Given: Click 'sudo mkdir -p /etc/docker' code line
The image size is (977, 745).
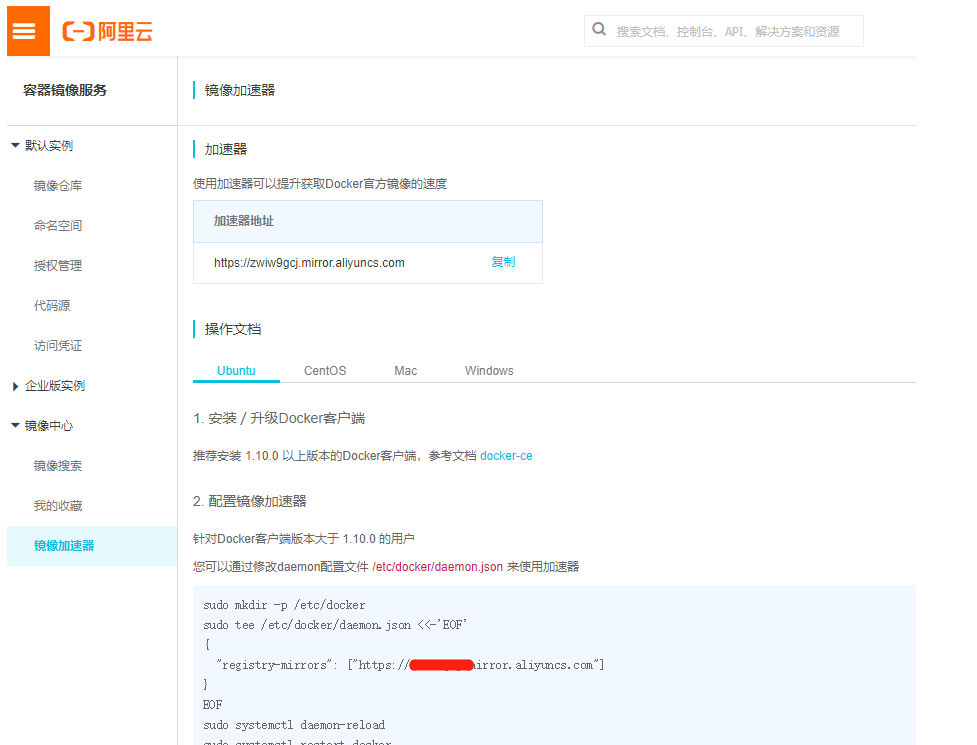Looking at the screenshot, I should click(284, 605).
